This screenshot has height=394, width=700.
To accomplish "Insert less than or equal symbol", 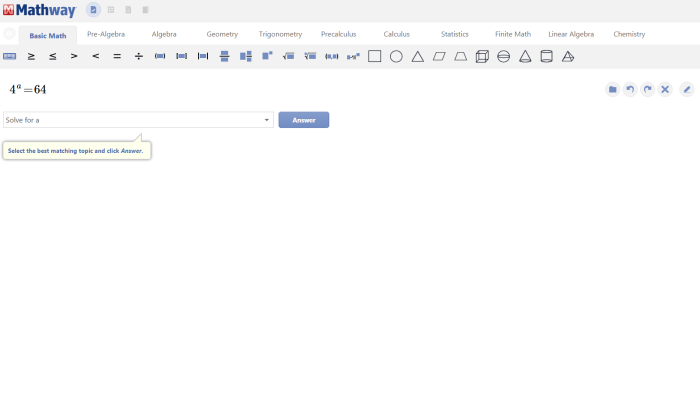I will (53, 56).
